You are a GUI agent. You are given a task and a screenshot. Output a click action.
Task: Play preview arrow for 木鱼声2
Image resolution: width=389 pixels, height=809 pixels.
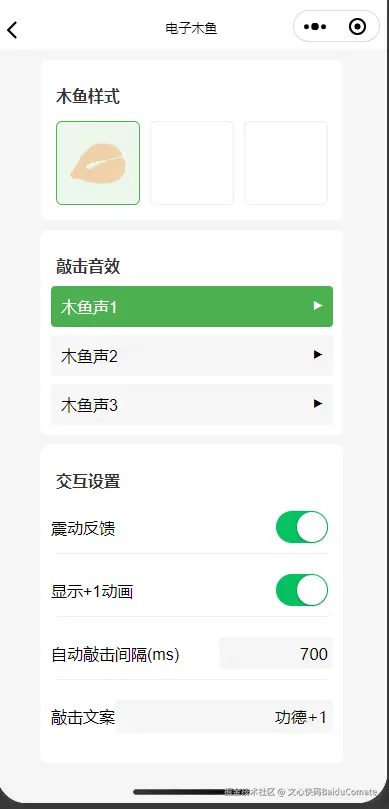(318, 355)
